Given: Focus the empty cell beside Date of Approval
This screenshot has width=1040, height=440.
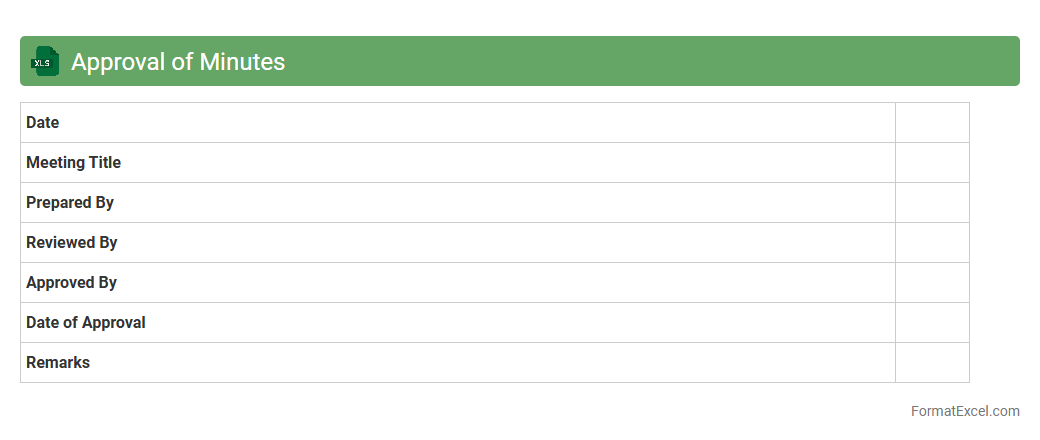Looking at the screenshot, I should point(932,322).
